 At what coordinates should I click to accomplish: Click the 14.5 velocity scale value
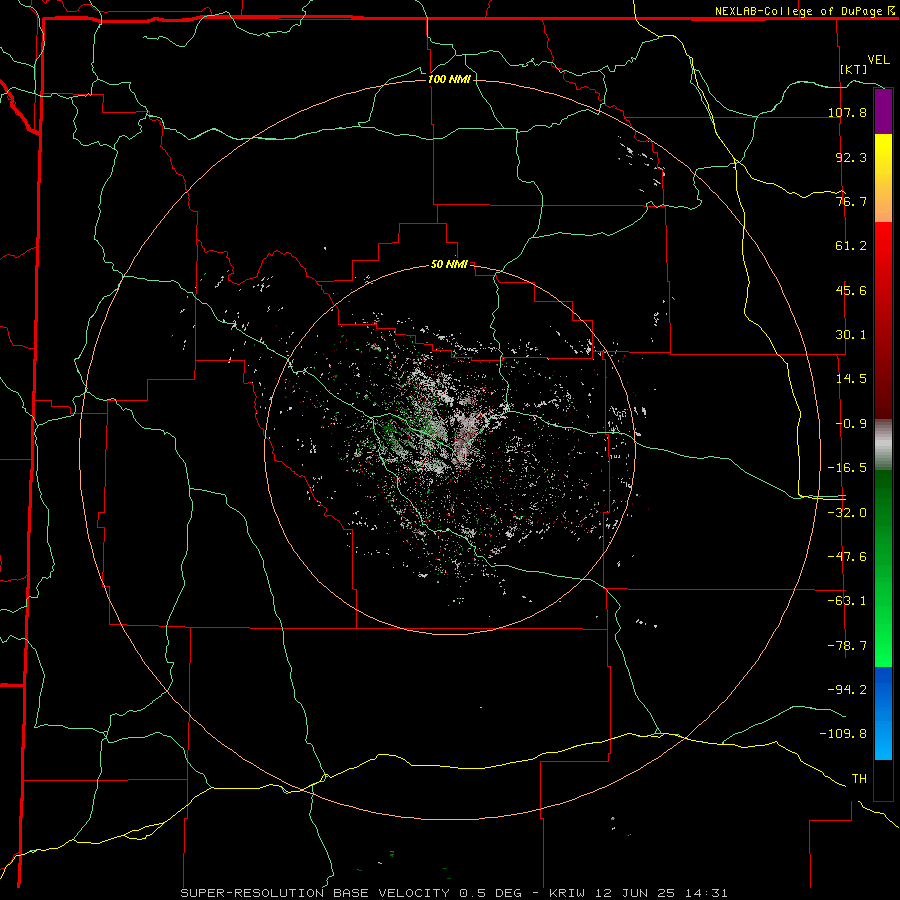click(x=851, y=379)
